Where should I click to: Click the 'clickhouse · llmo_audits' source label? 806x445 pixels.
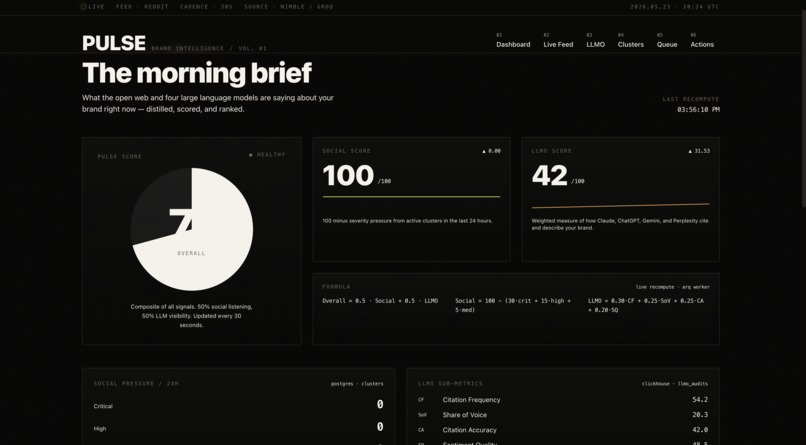click(675, 384)
